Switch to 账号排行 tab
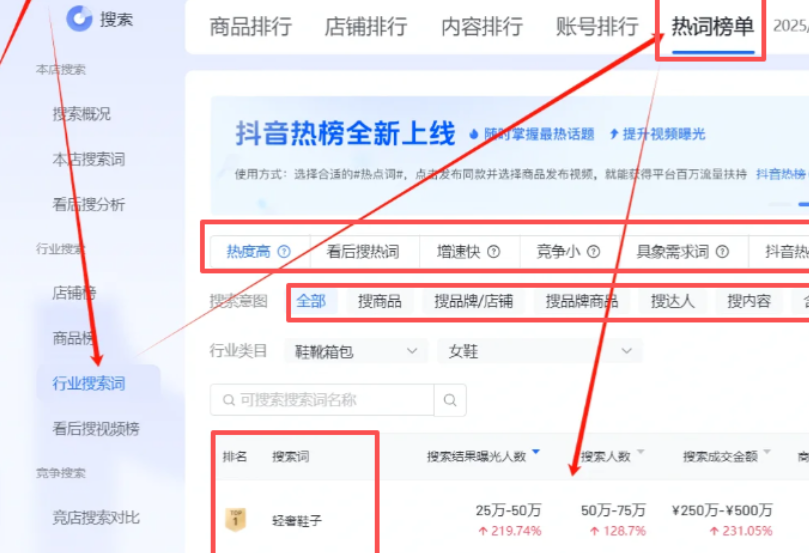 coord(597,27)
